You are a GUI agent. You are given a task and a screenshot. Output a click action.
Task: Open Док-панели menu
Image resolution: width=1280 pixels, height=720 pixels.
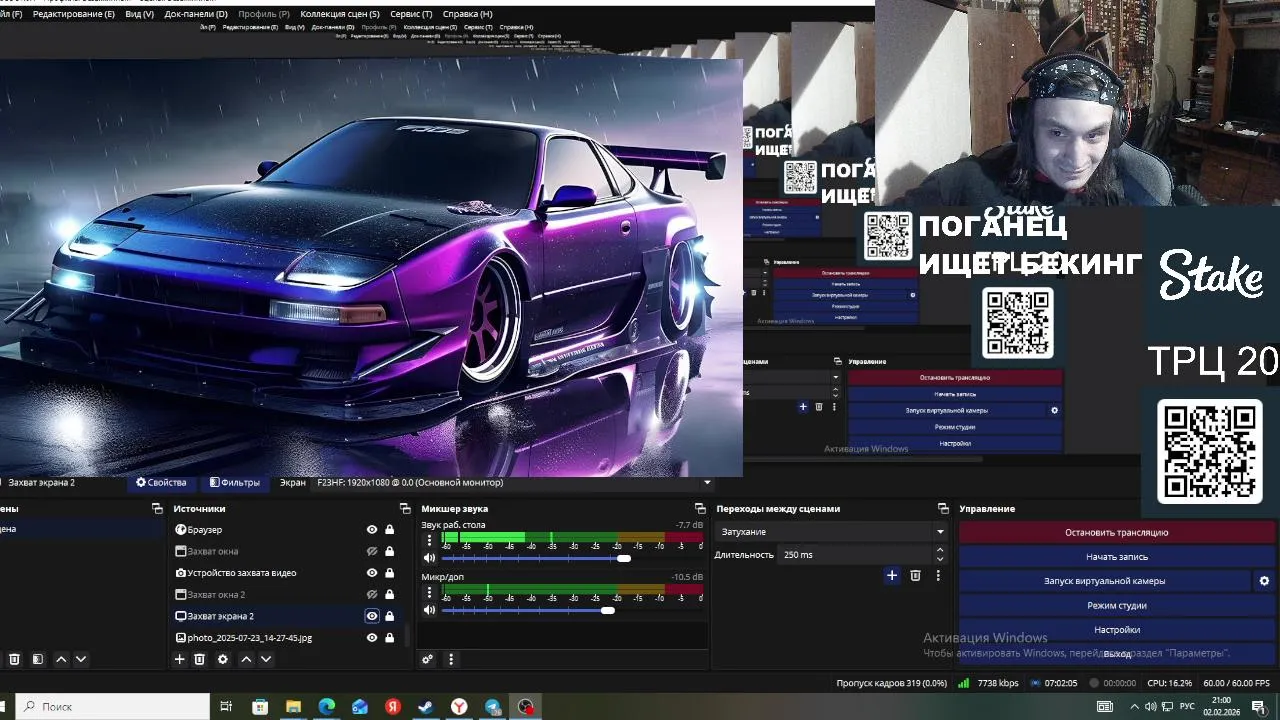pos(196,14)
